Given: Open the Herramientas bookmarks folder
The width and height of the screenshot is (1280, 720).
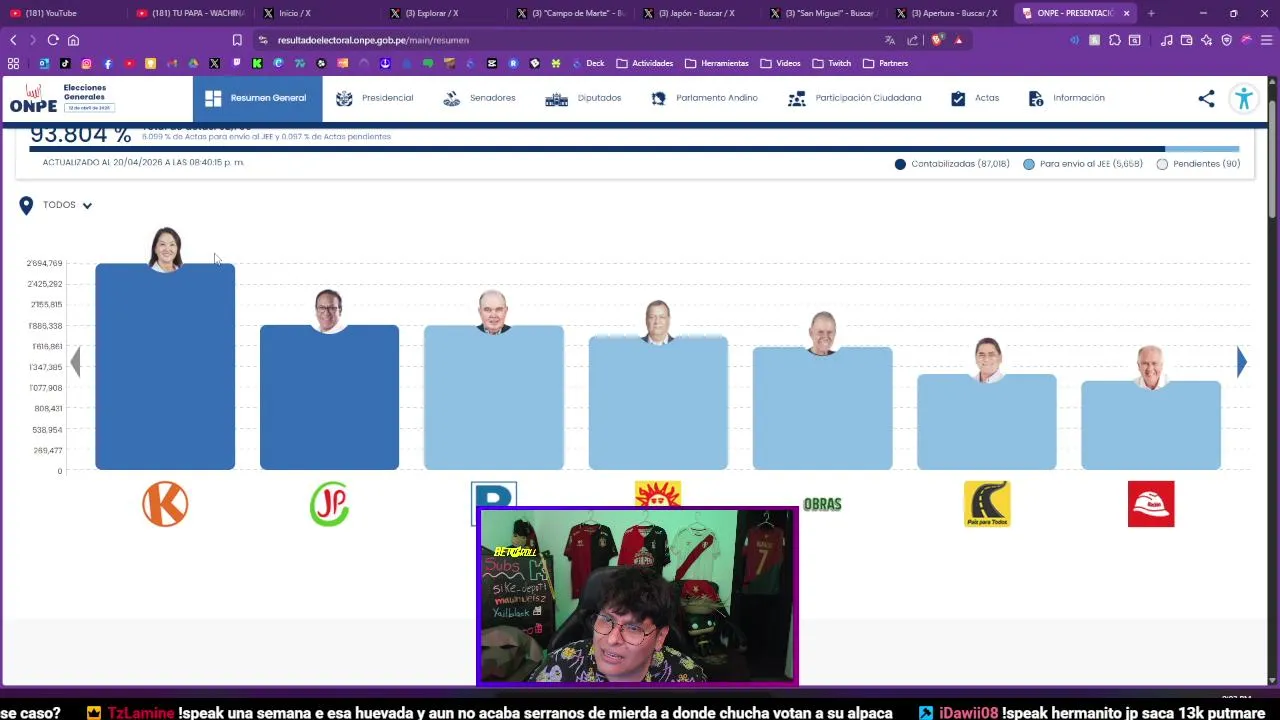Looking at the screenshot, I should [716, 63].
